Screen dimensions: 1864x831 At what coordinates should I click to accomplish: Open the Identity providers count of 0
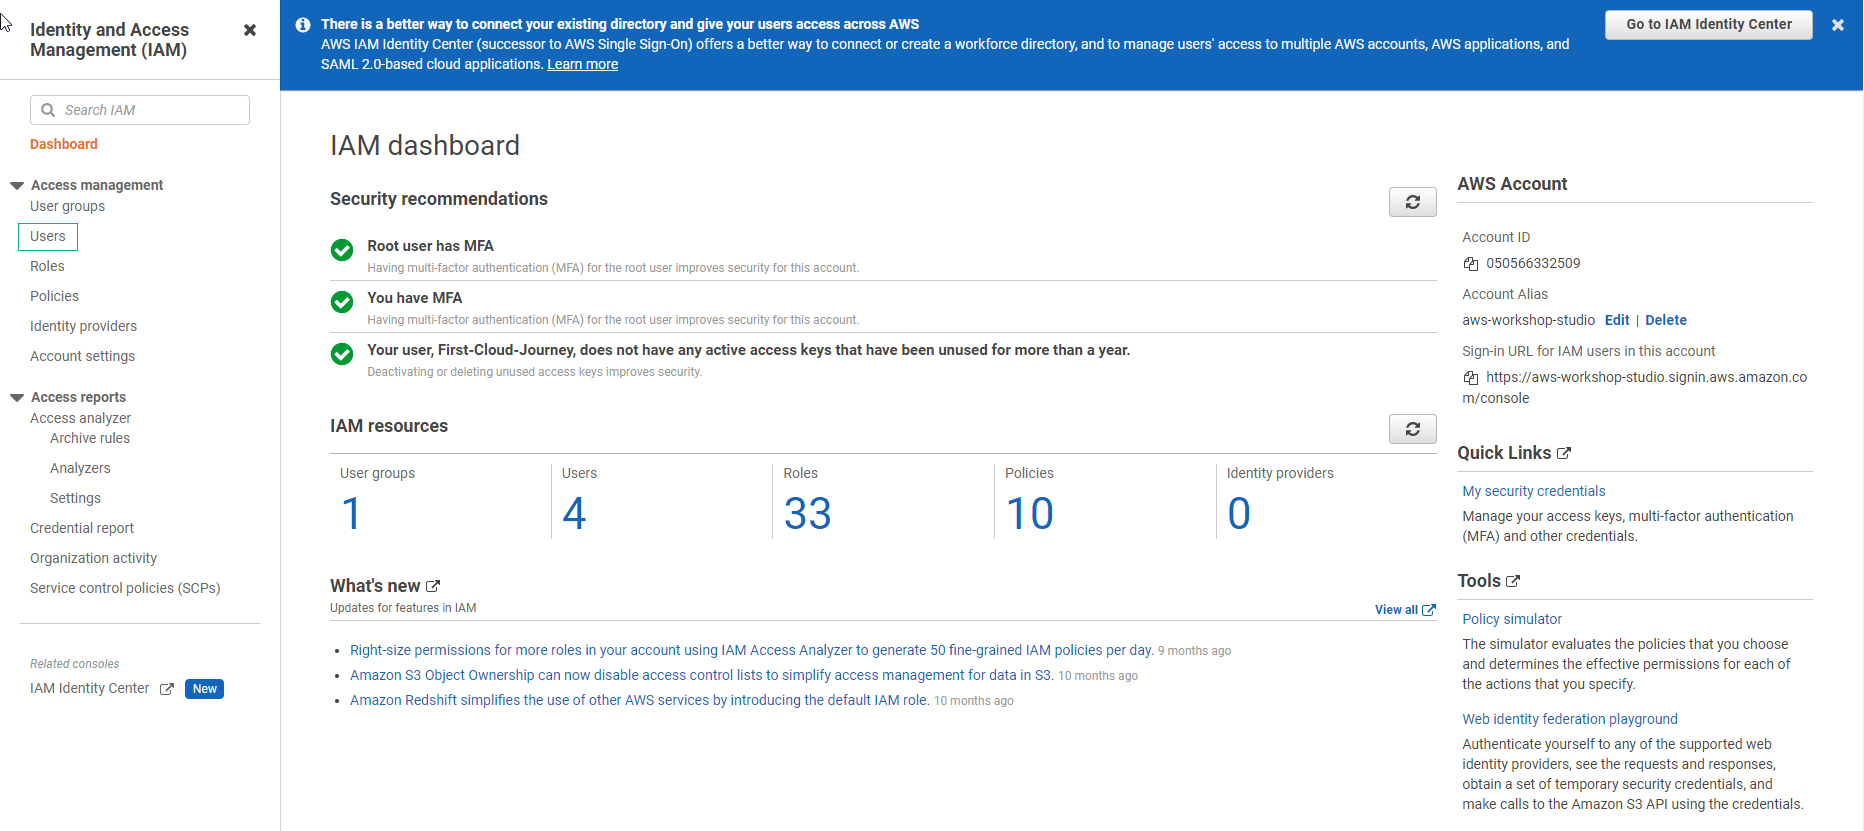1239,514
